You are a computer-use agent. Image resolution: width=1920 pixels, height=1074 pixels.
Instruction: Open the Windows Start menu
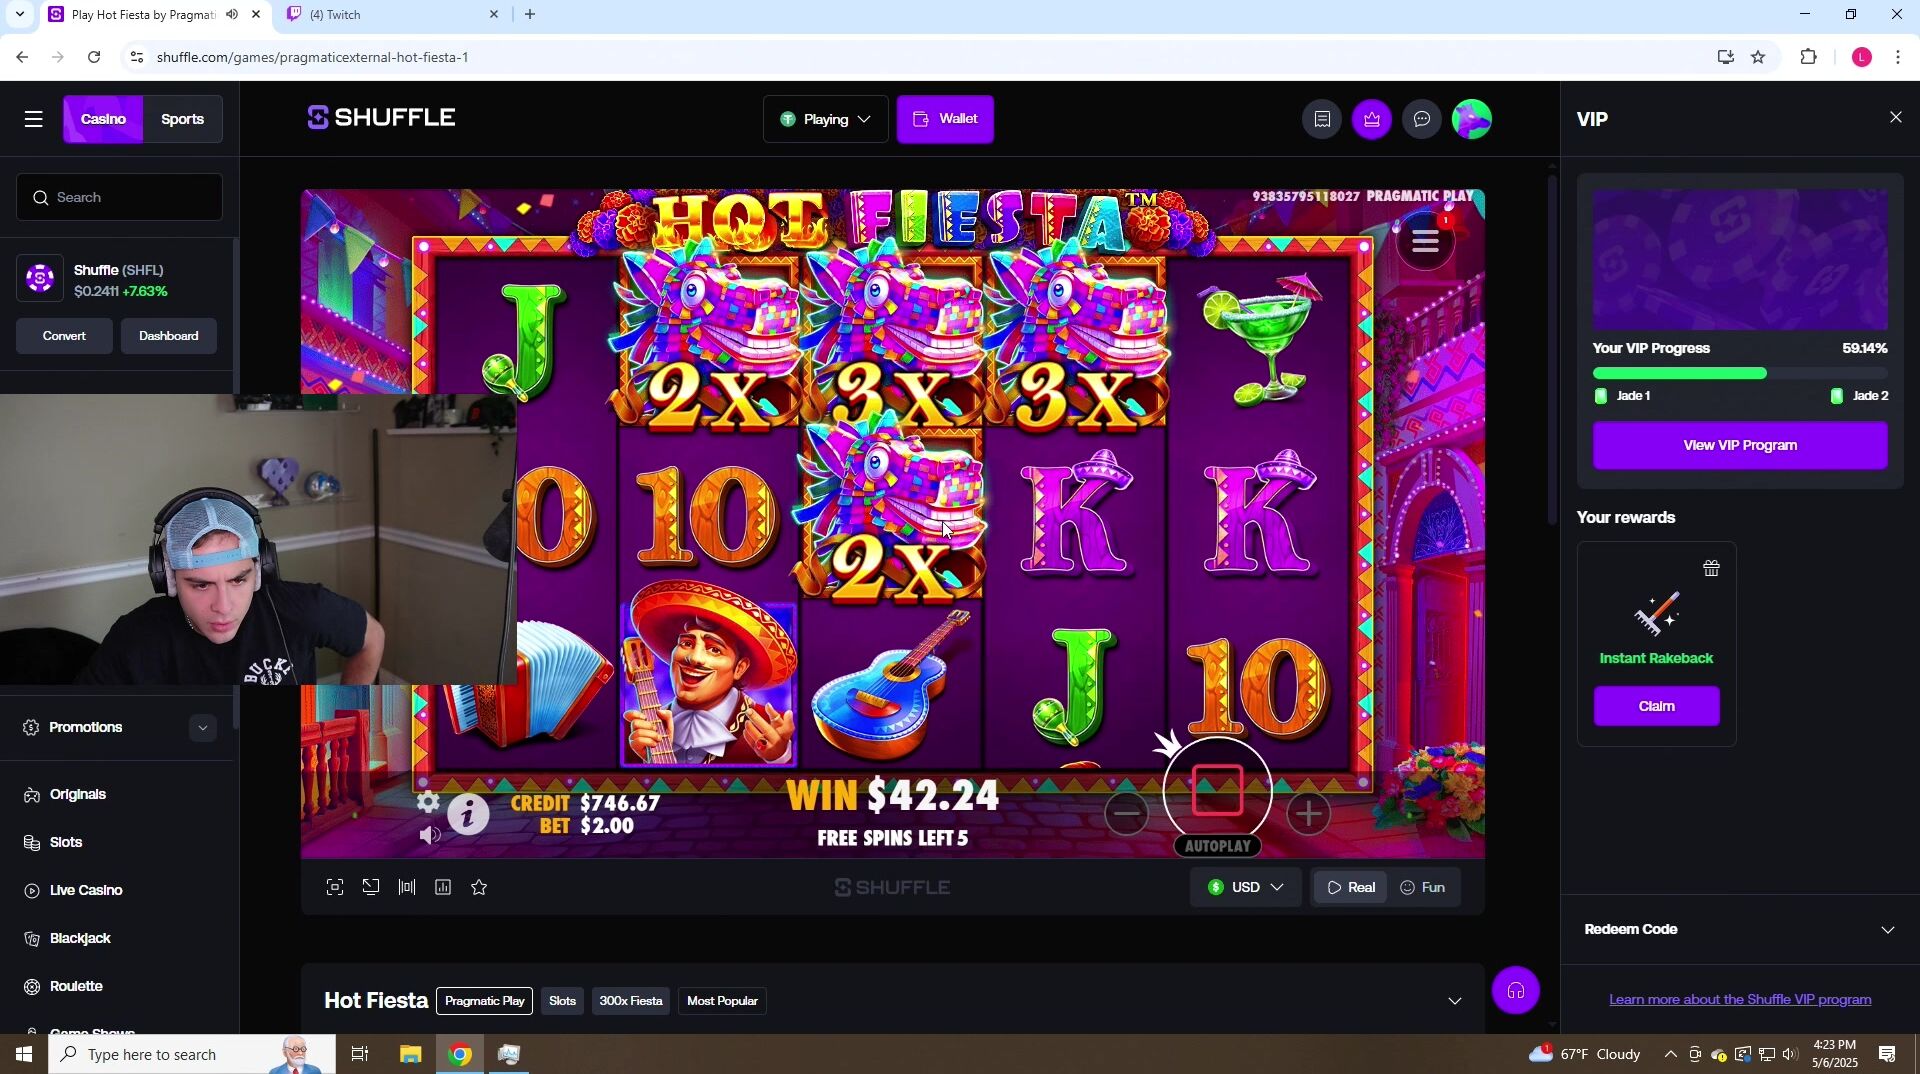[x=24, y=1054]
